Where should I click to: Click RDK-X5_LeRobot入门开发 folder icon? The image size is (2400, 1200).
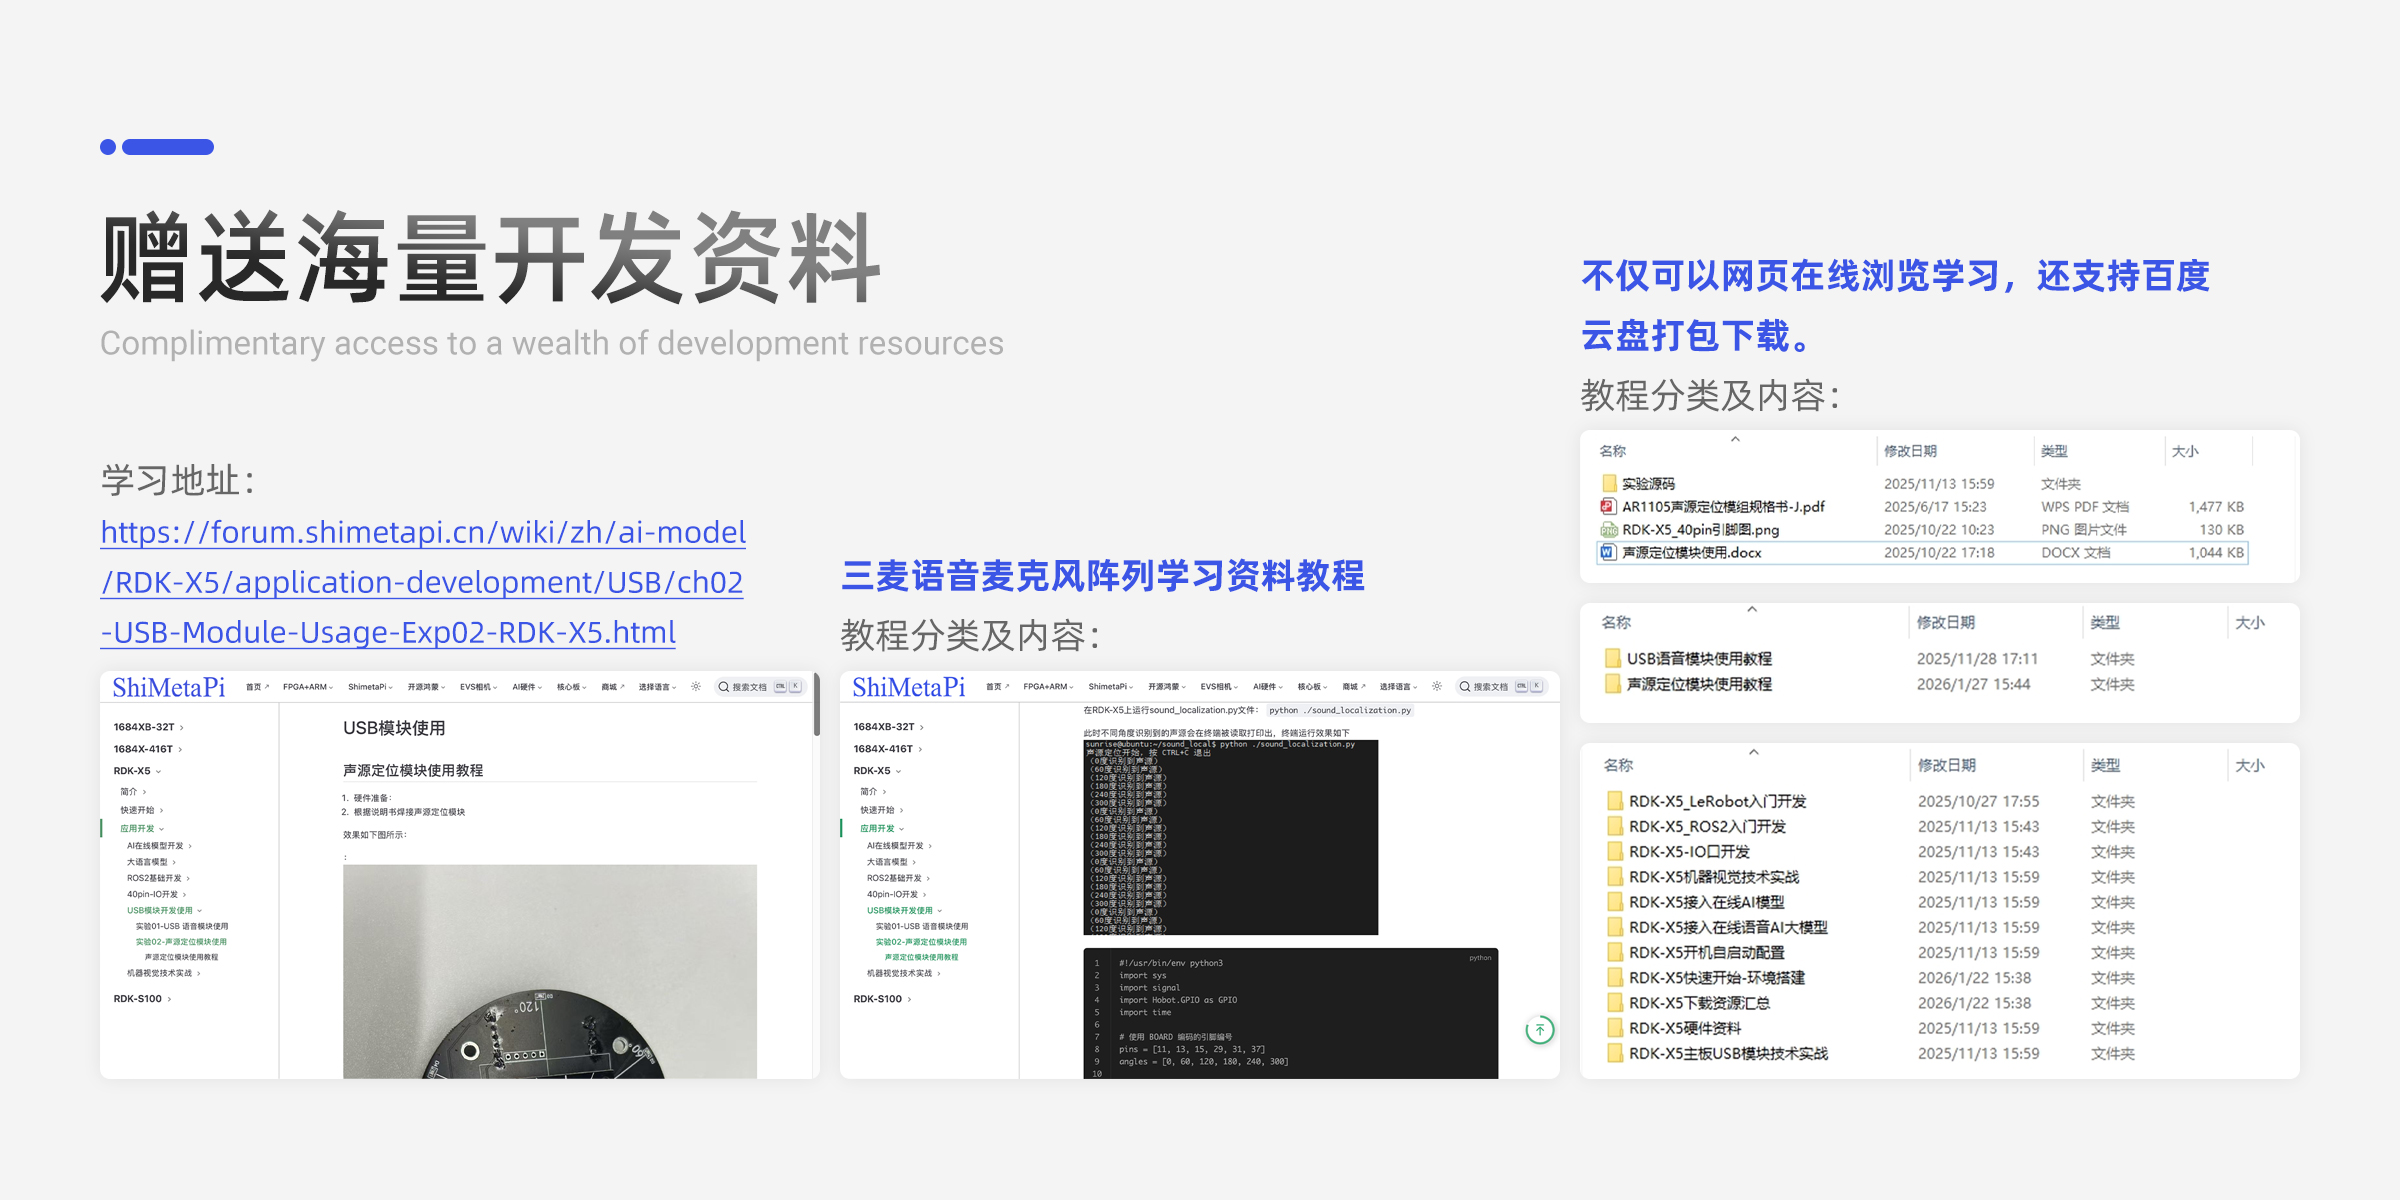[x=1615, y=801]
